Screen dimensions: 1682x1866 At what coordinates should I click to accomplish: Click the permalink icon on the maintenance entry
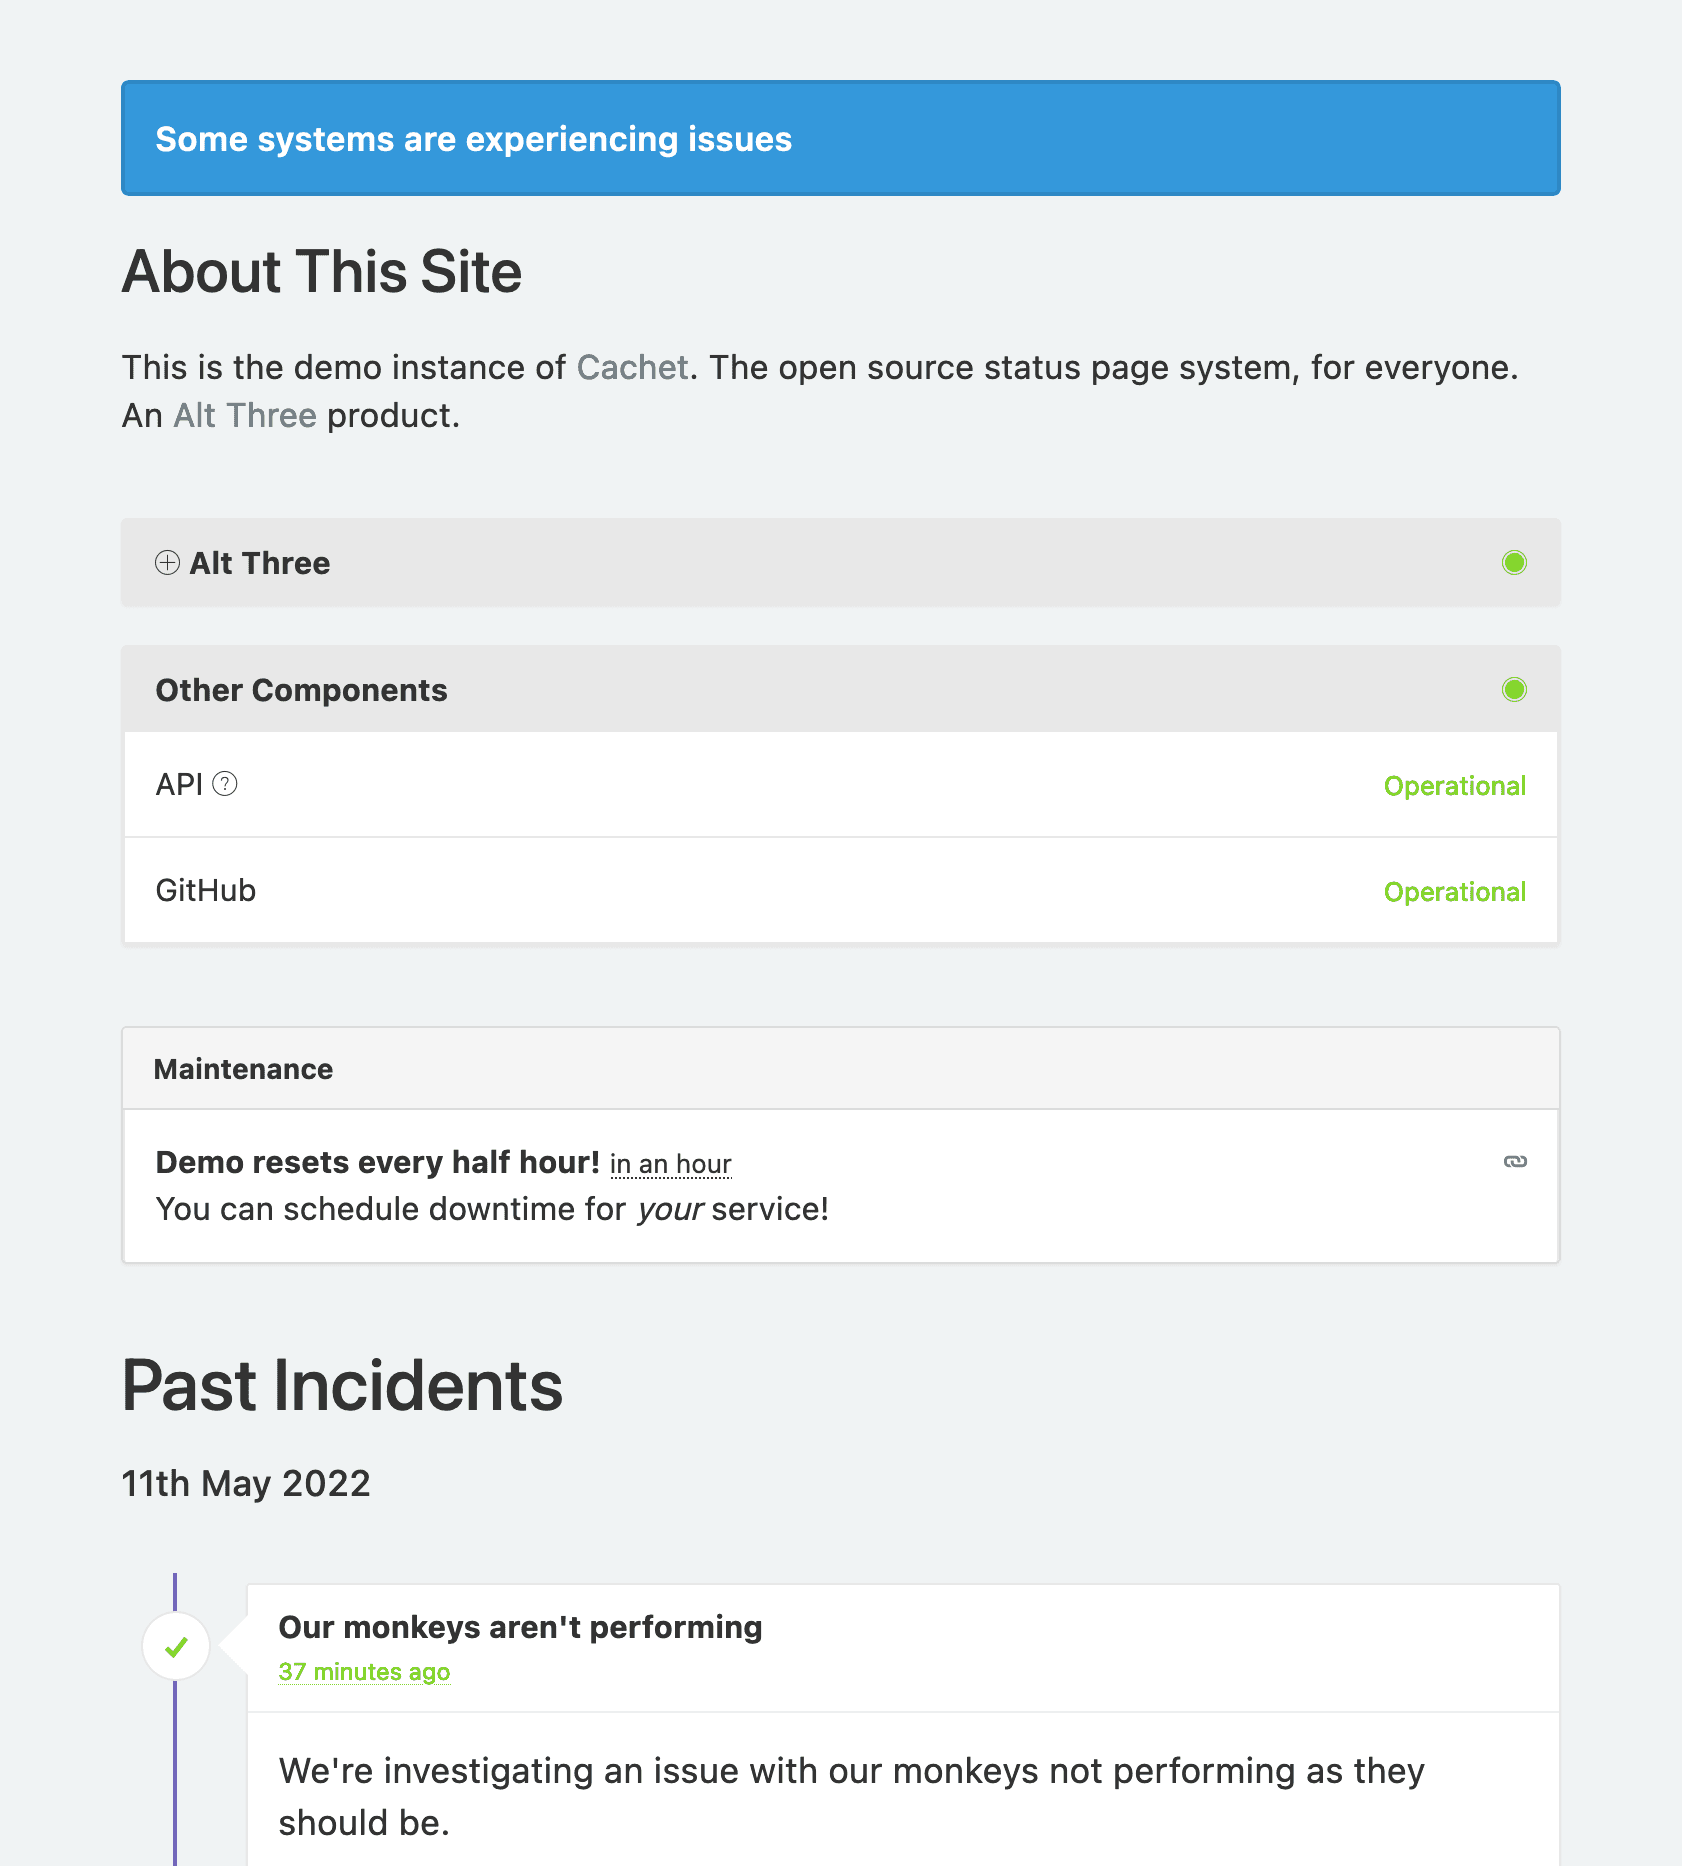point(1516,1161)
